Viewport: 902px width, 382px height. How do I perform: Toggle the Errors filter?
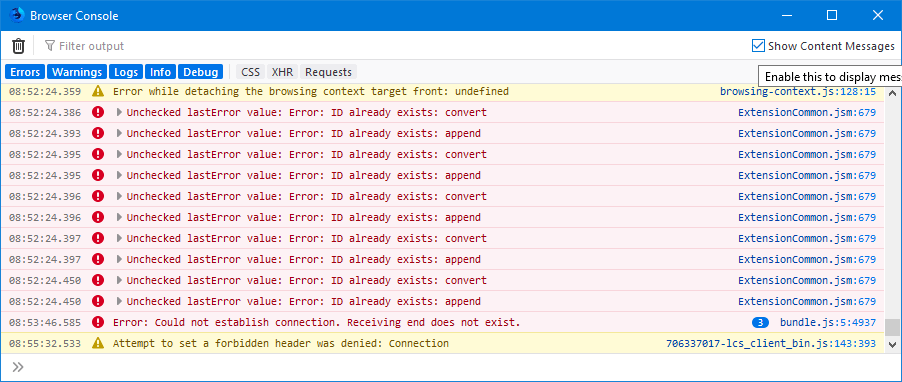coord(25,72)
